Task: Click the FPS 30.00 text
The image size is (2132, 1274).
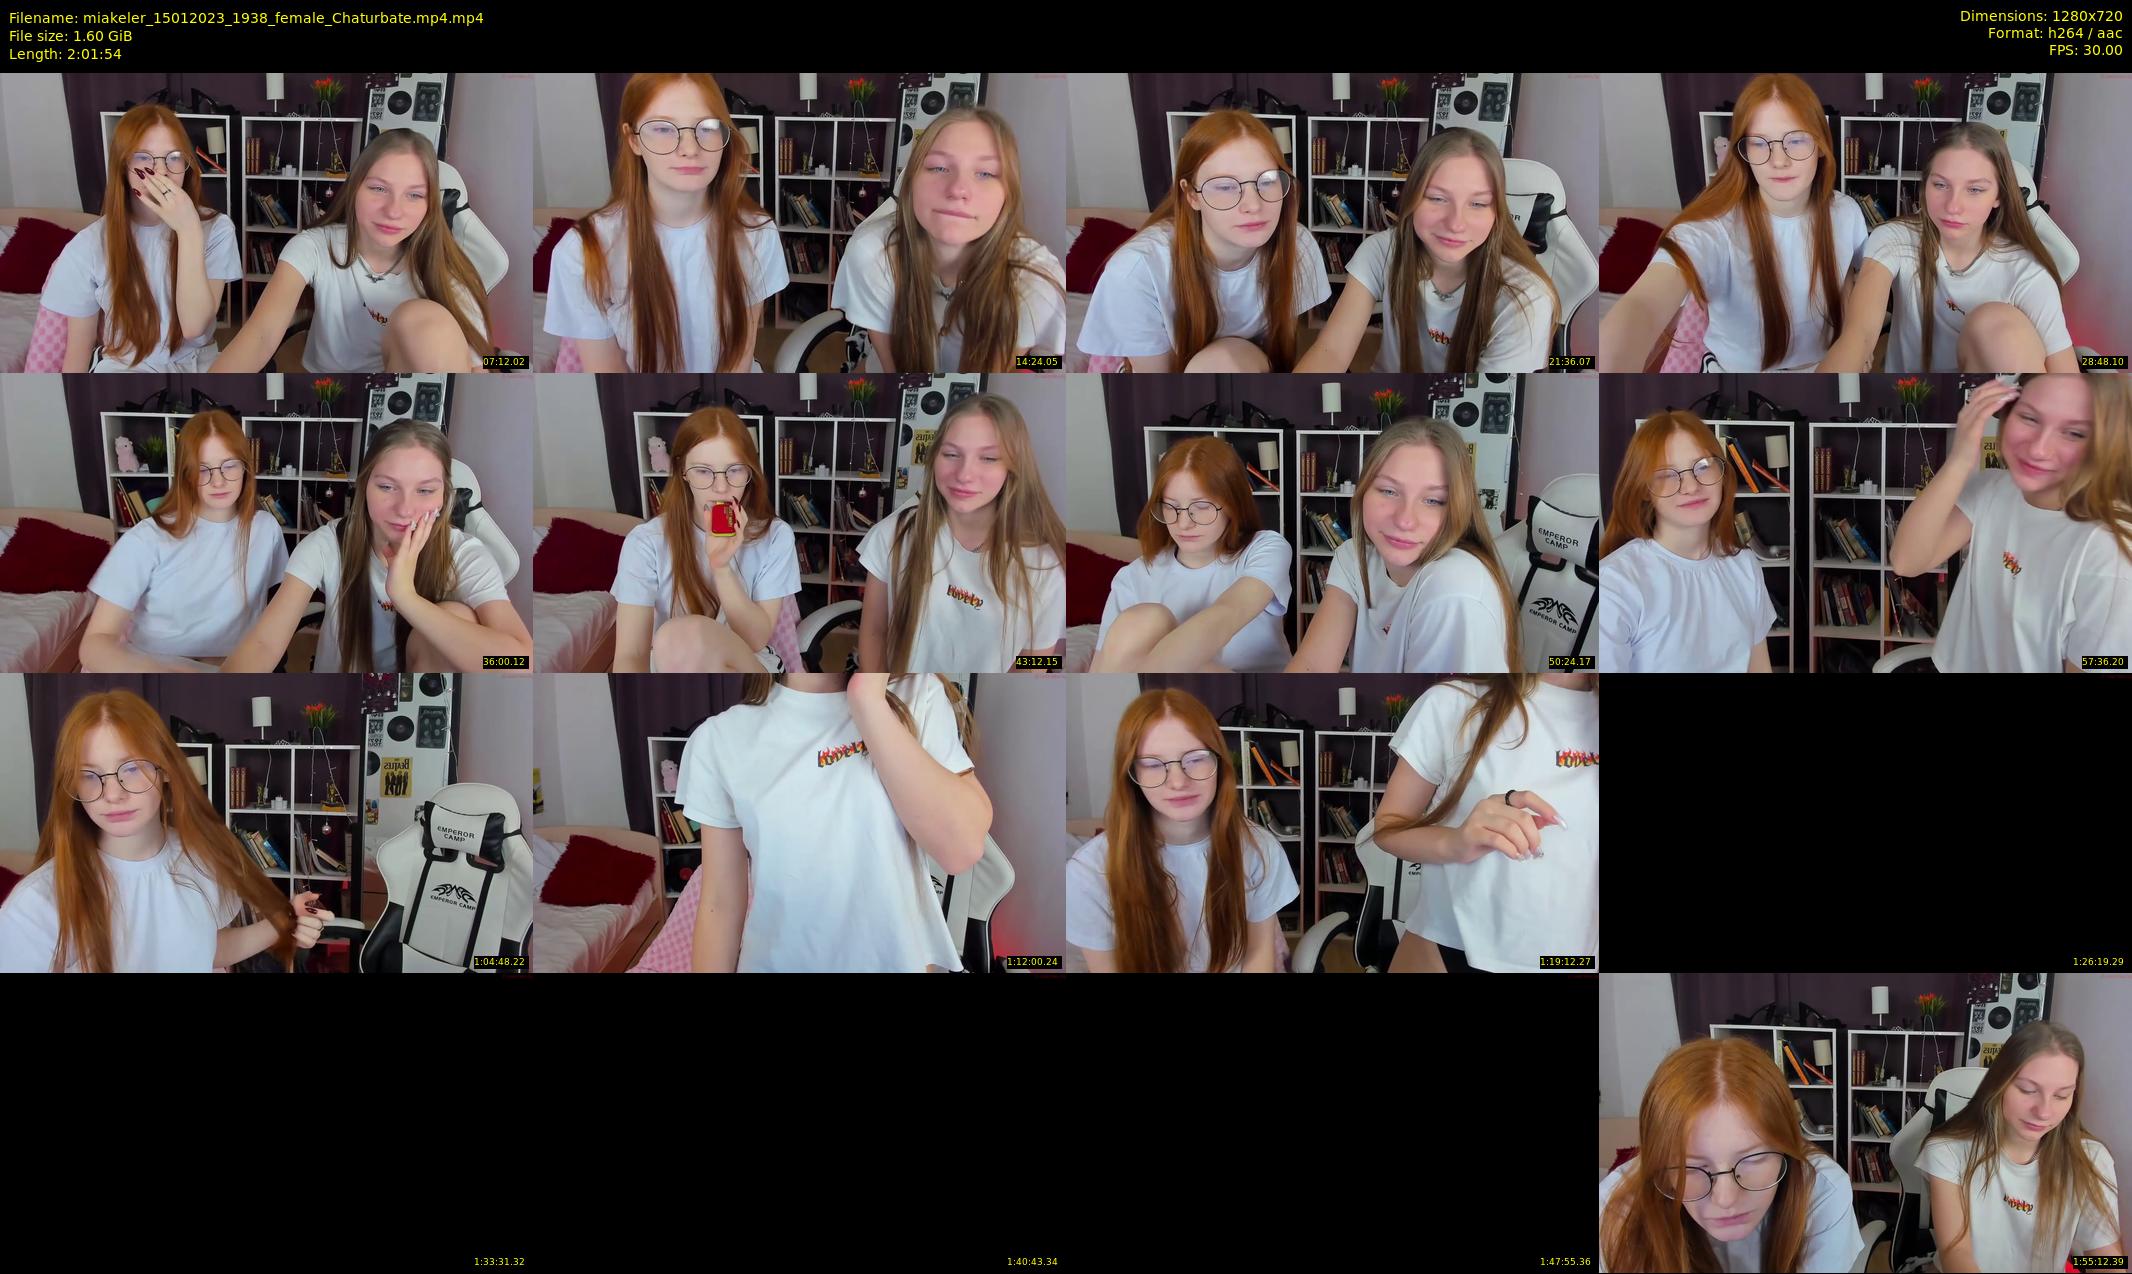Action: pyautogui.click(x=2084, y=50)
